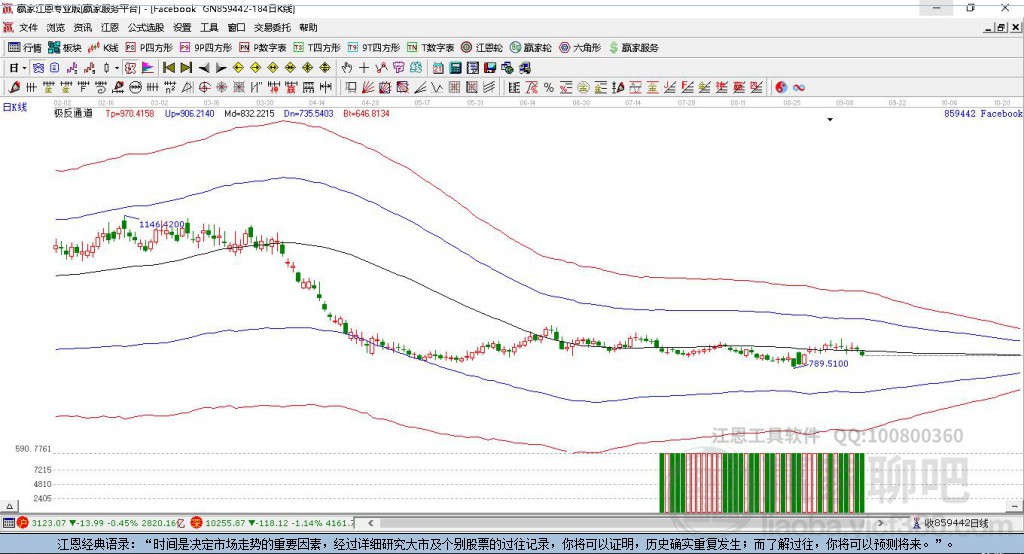Select the zigzag wave line tool
This screenshot has width=1024, height=554.
pos(437,87)
